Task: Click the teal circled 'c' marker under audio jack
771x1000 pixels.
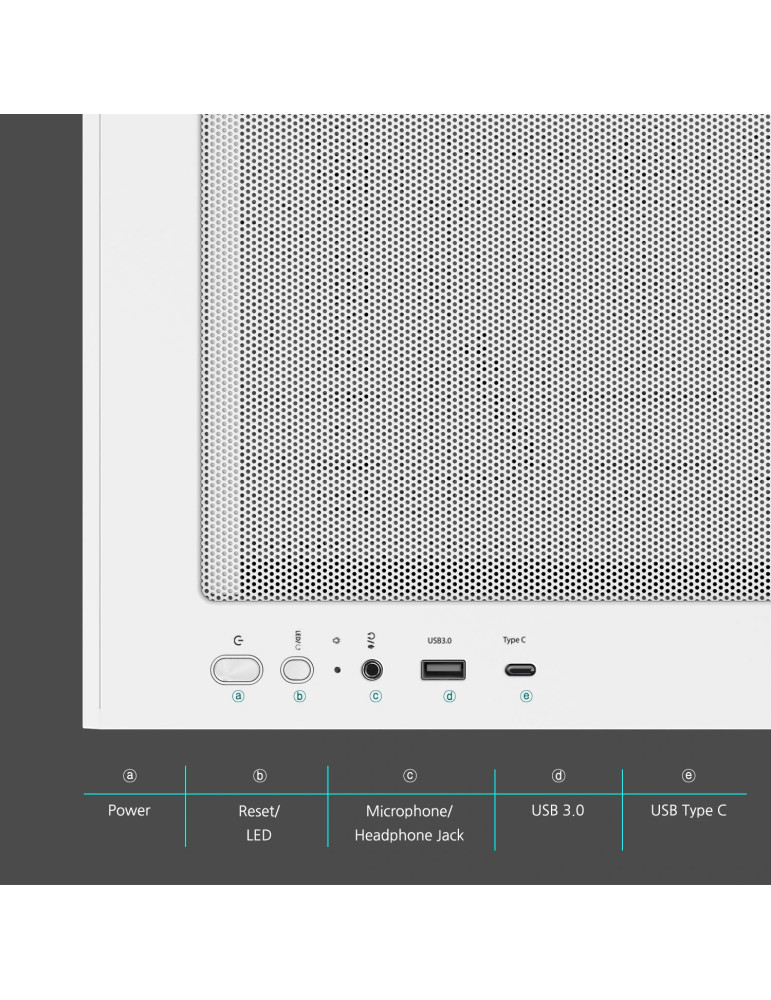Action: (x=376, y=696)
